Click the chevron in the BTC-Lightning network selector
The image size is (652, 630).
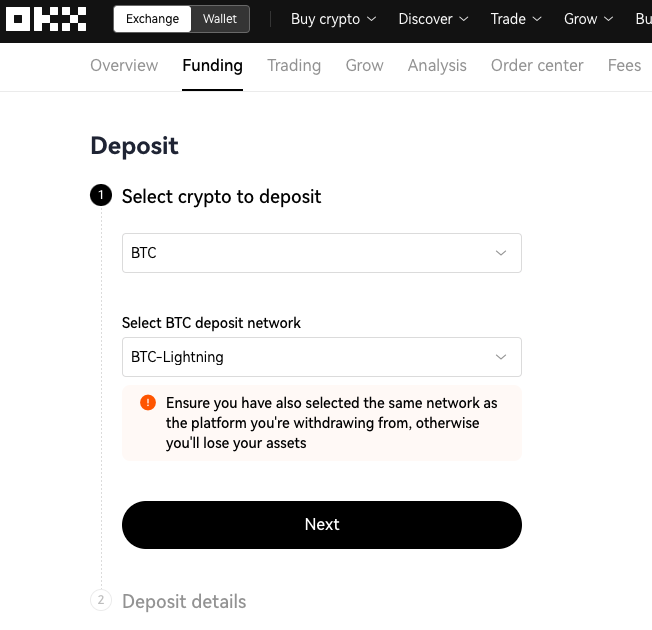pos(501,357)
